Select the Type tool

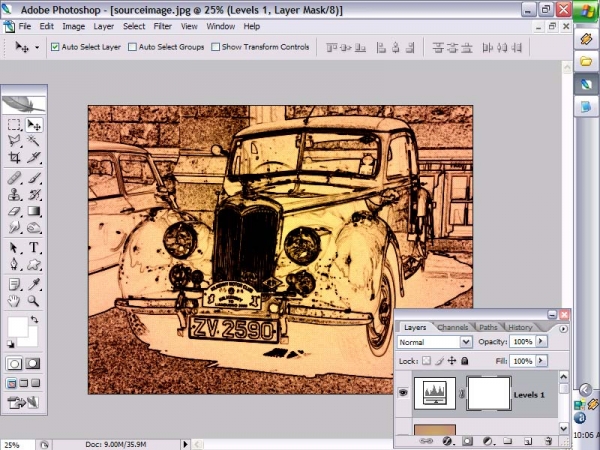coord(34,248)
